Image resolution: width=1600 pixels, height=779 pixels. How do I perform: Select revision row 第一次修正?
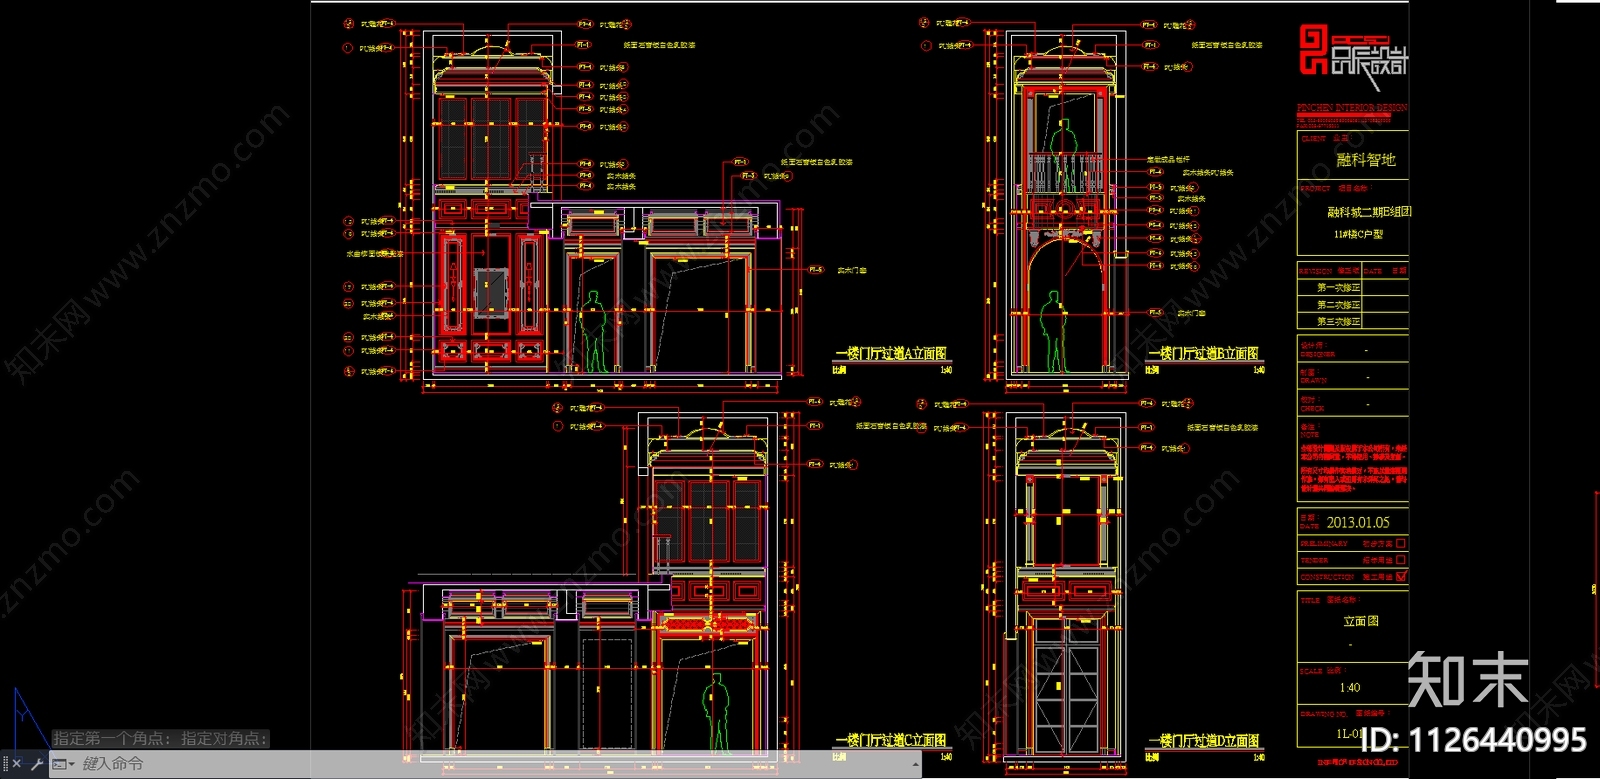click(1338, 288)
